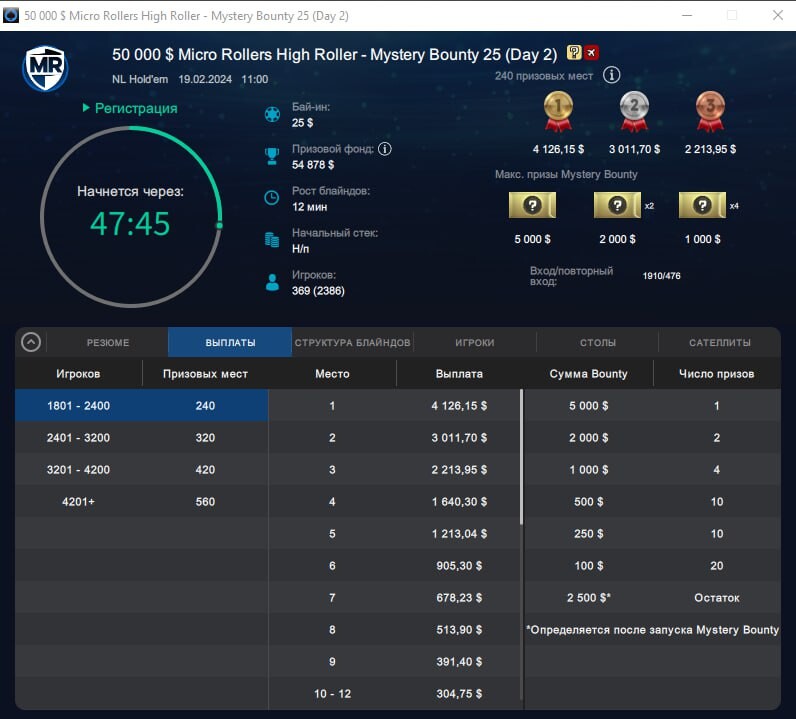
Task: Switch to the Резюме tab
Action: tap(107, 342)
